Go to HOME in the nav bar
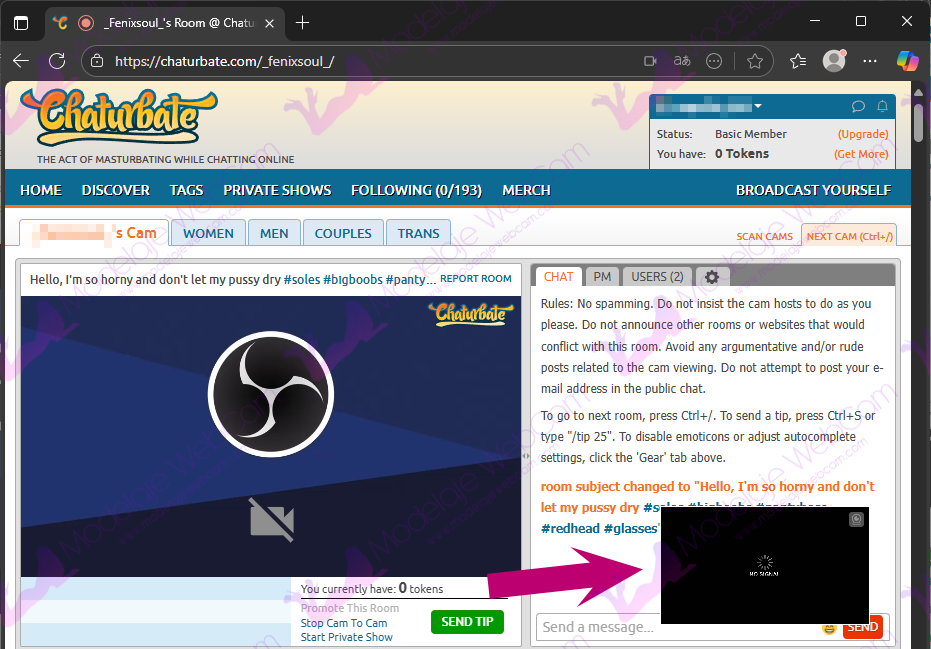Image resolution: width=931 pixels, height=649 pixels. 41,190
